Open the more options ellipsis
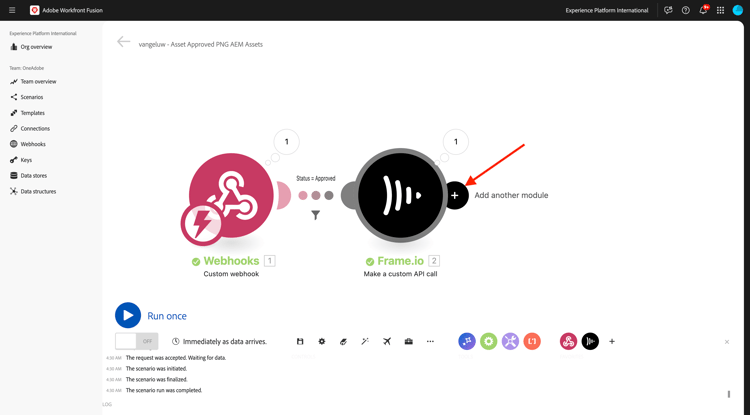 click(430, 341)
